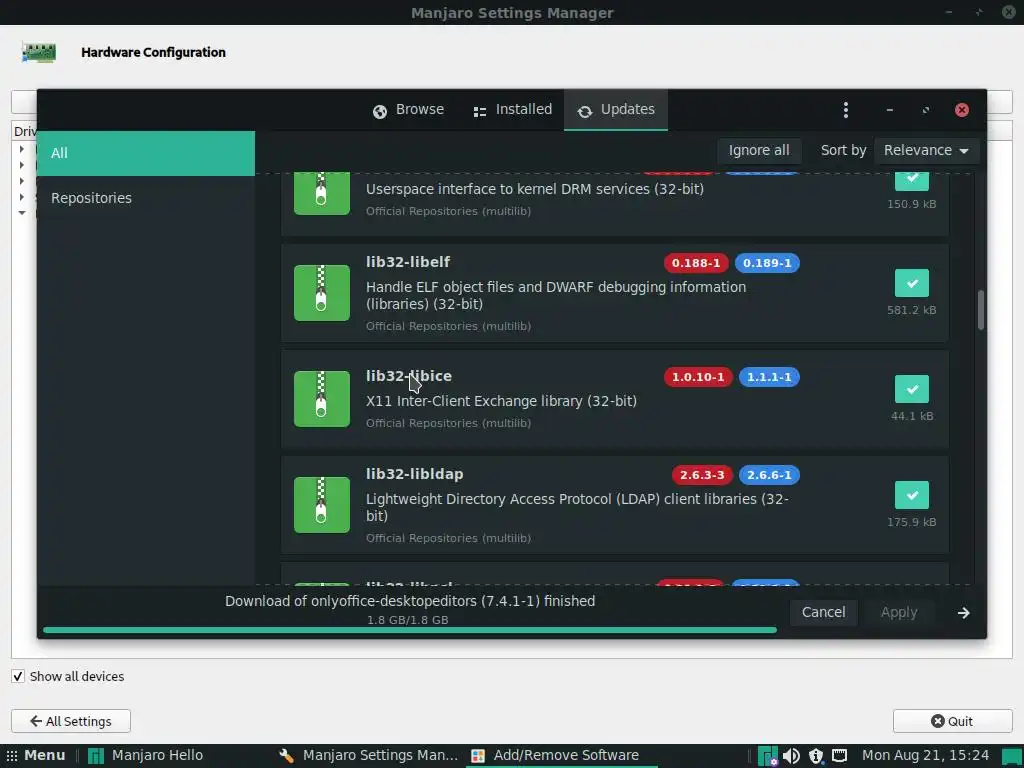Click the workspace switcher tray icon

[x=1014, y=756]
